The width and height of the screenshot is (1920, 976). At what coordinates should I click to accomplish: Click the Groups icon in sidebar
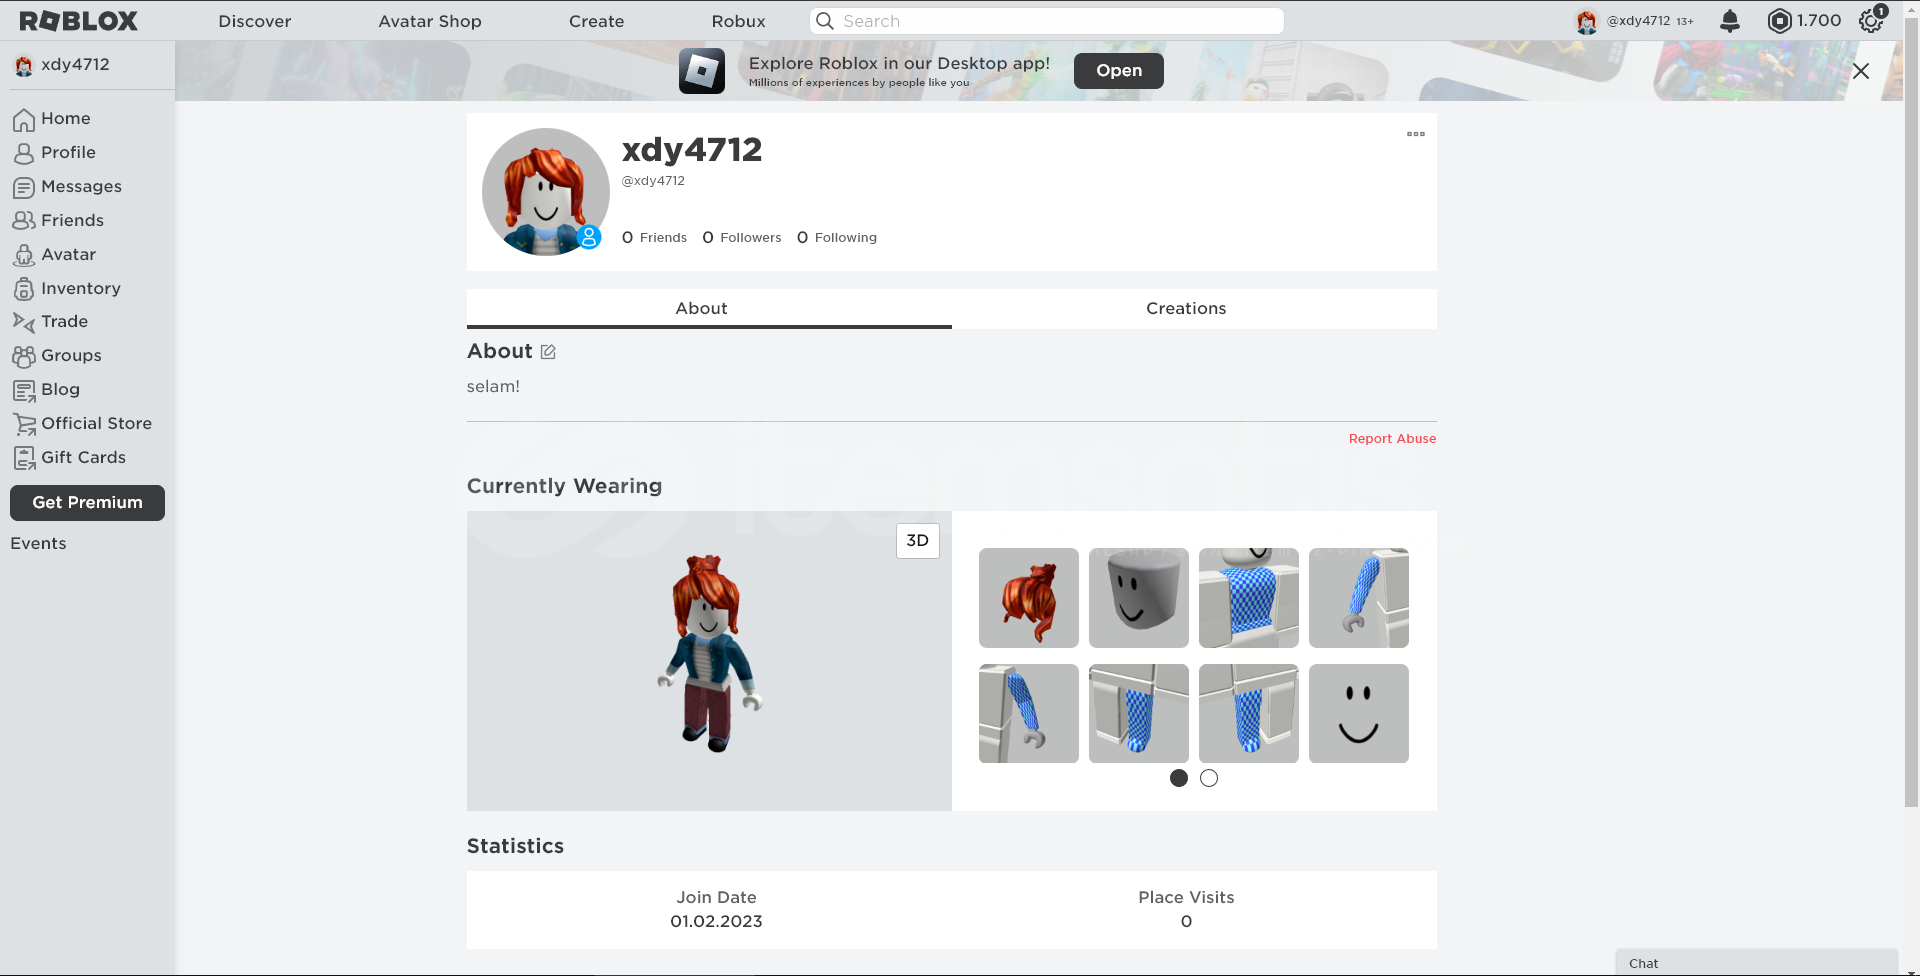[x=24, y=356]
